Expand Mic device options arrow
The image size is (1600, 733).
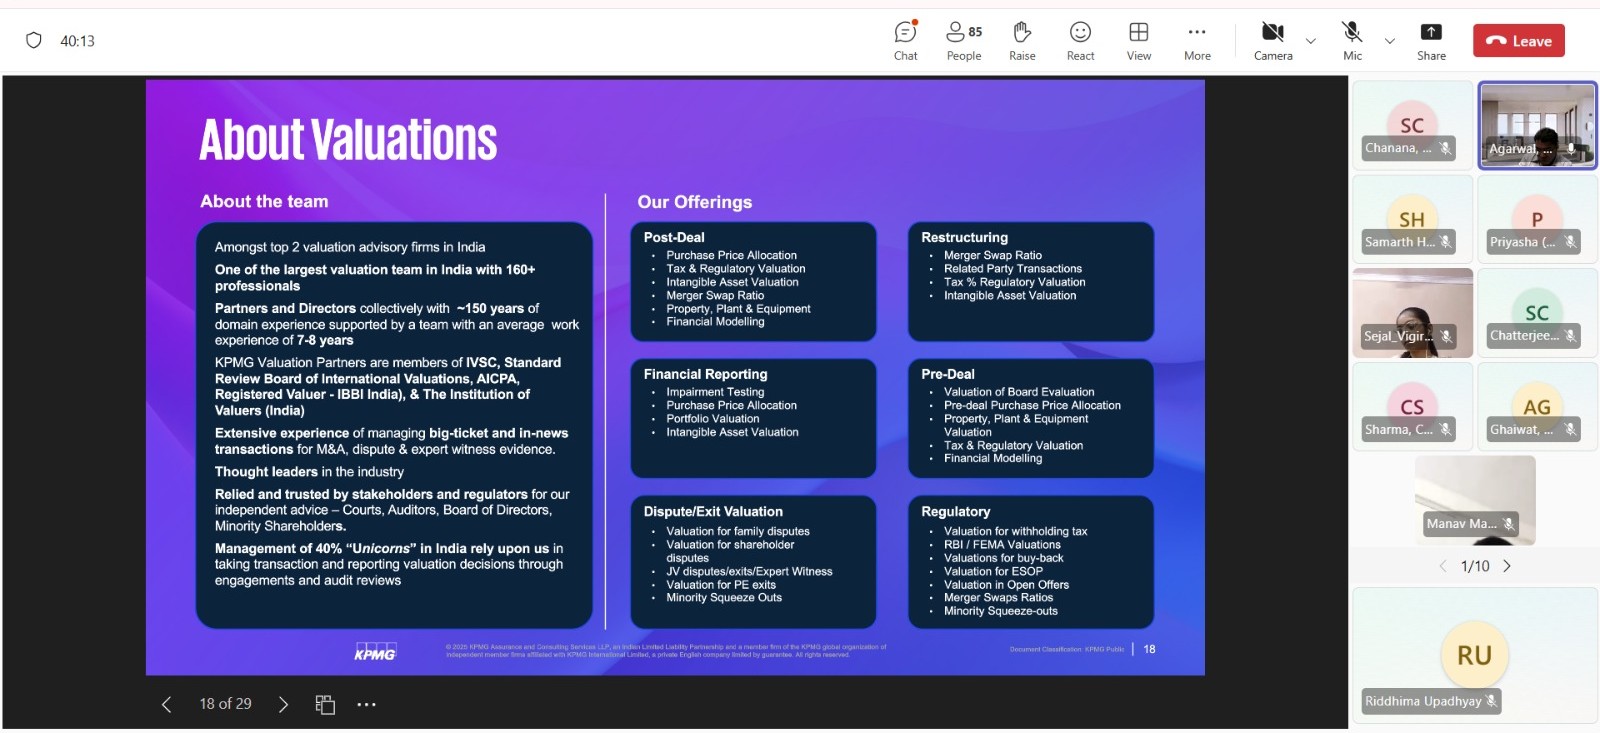pos(1389,41)
